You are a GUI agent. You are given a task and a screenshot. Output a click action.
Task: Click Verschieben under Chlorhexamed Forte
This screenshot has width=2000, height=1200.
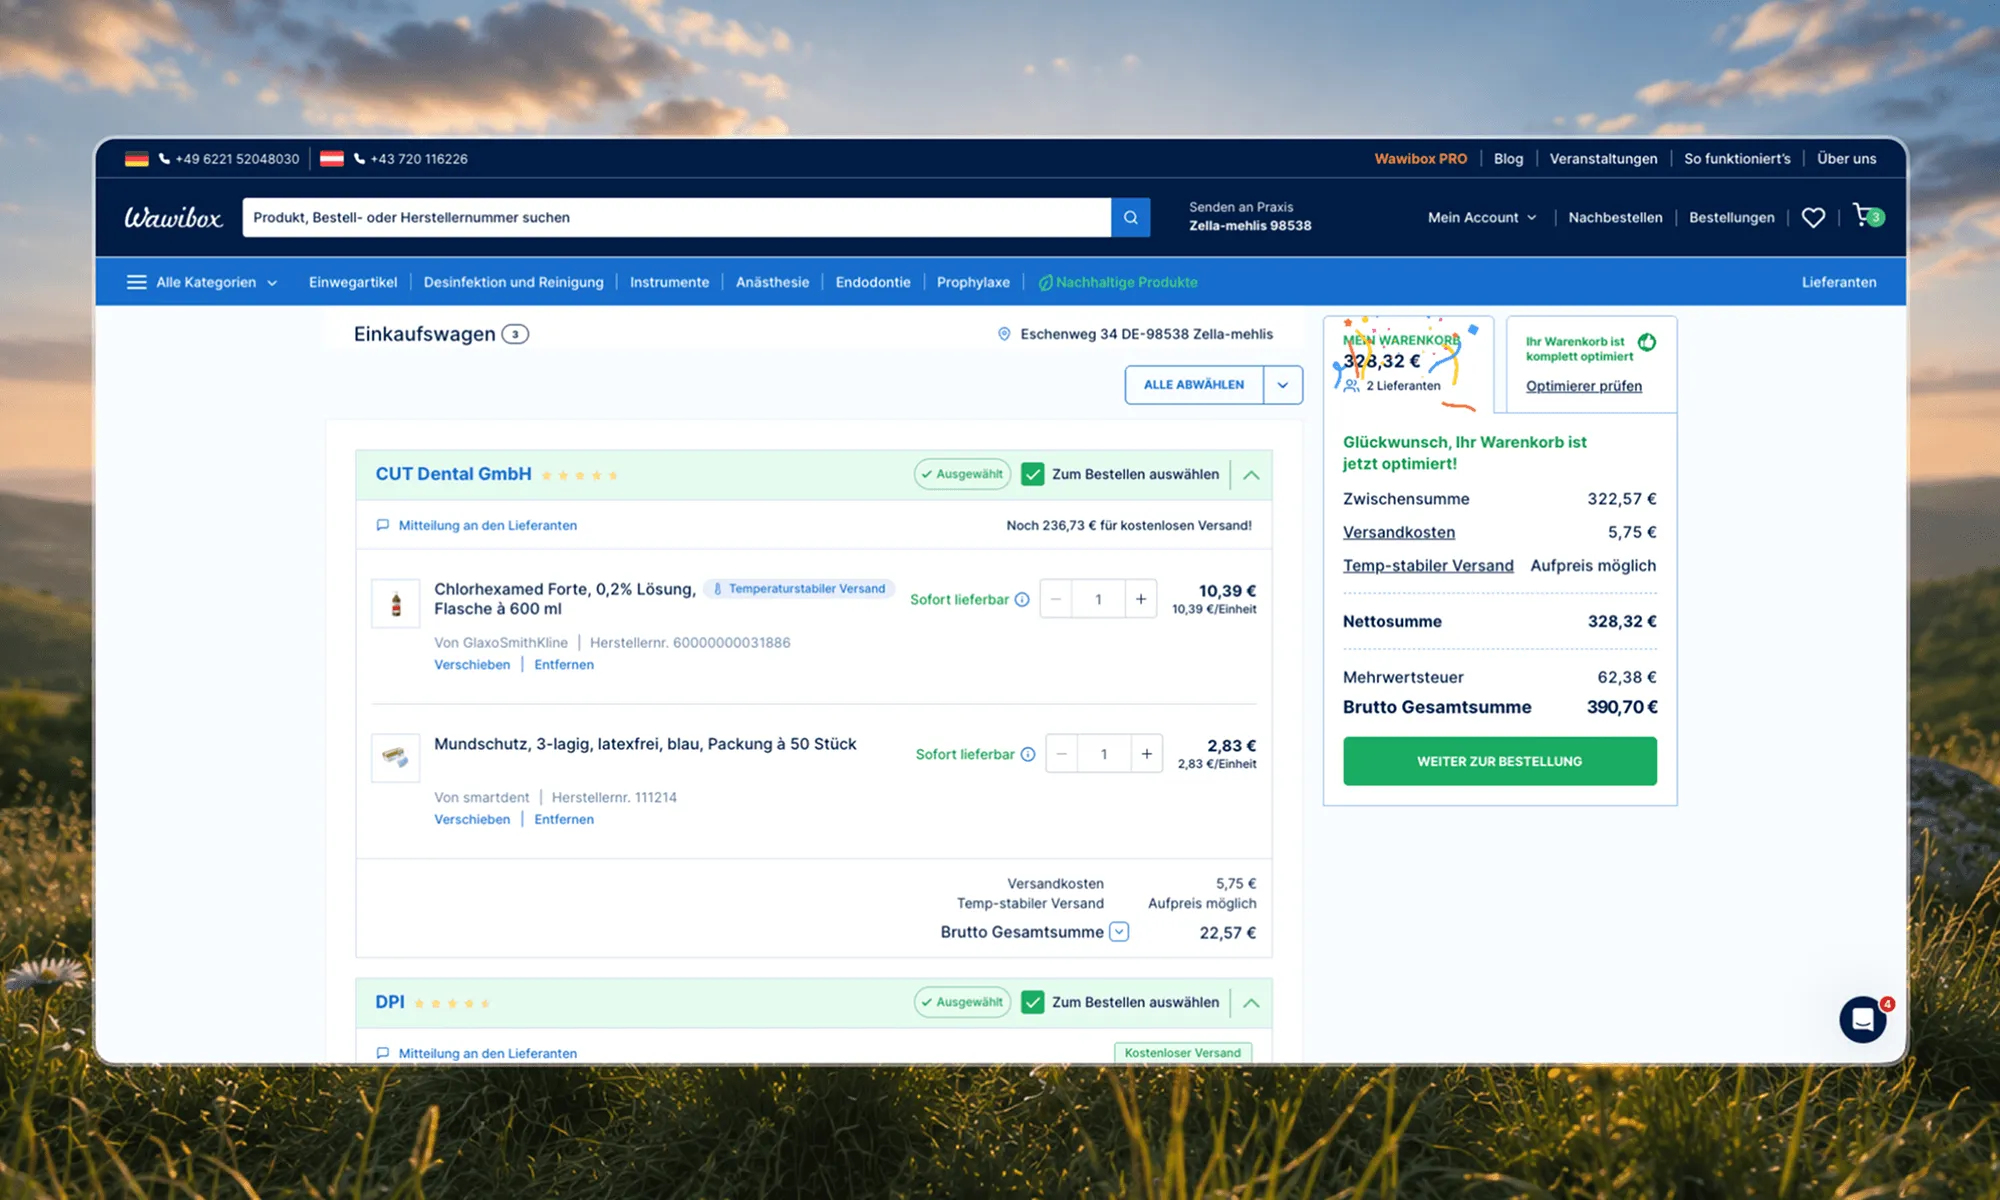click(472, 664)
